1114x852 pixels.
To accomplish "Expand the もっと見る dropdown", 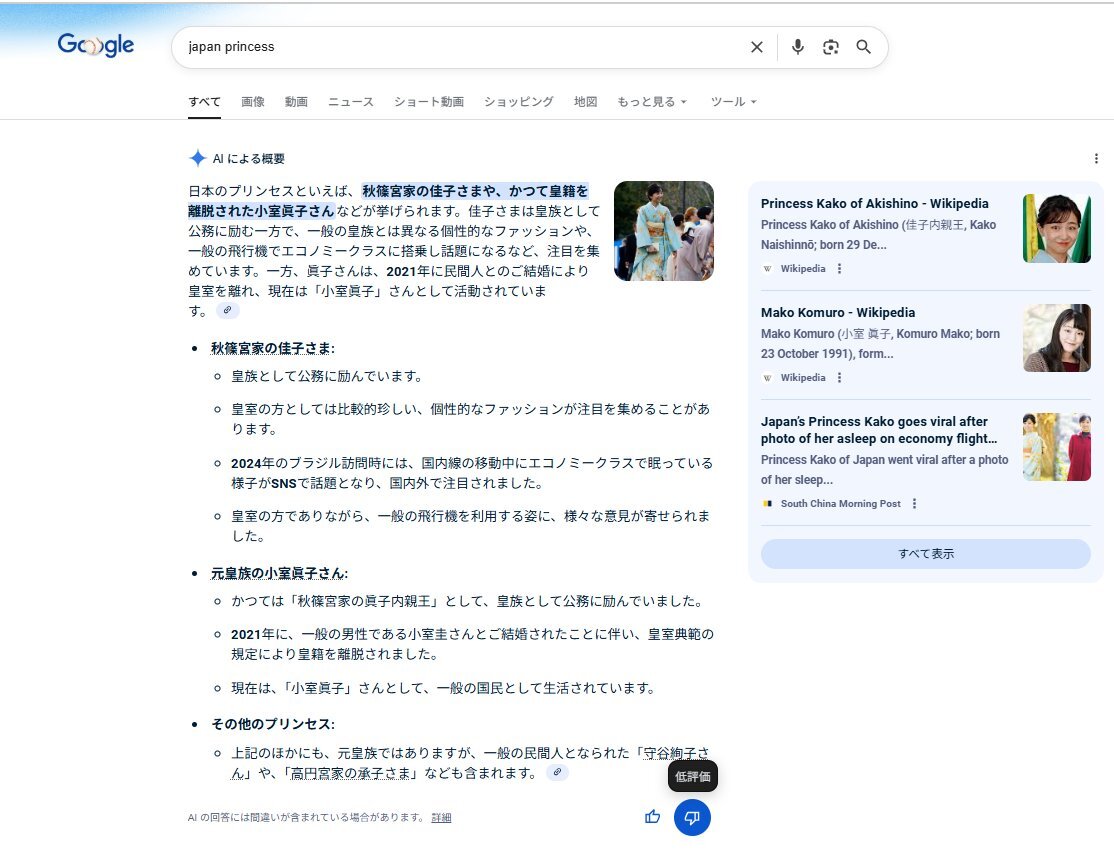I will [x=652, y=102].
